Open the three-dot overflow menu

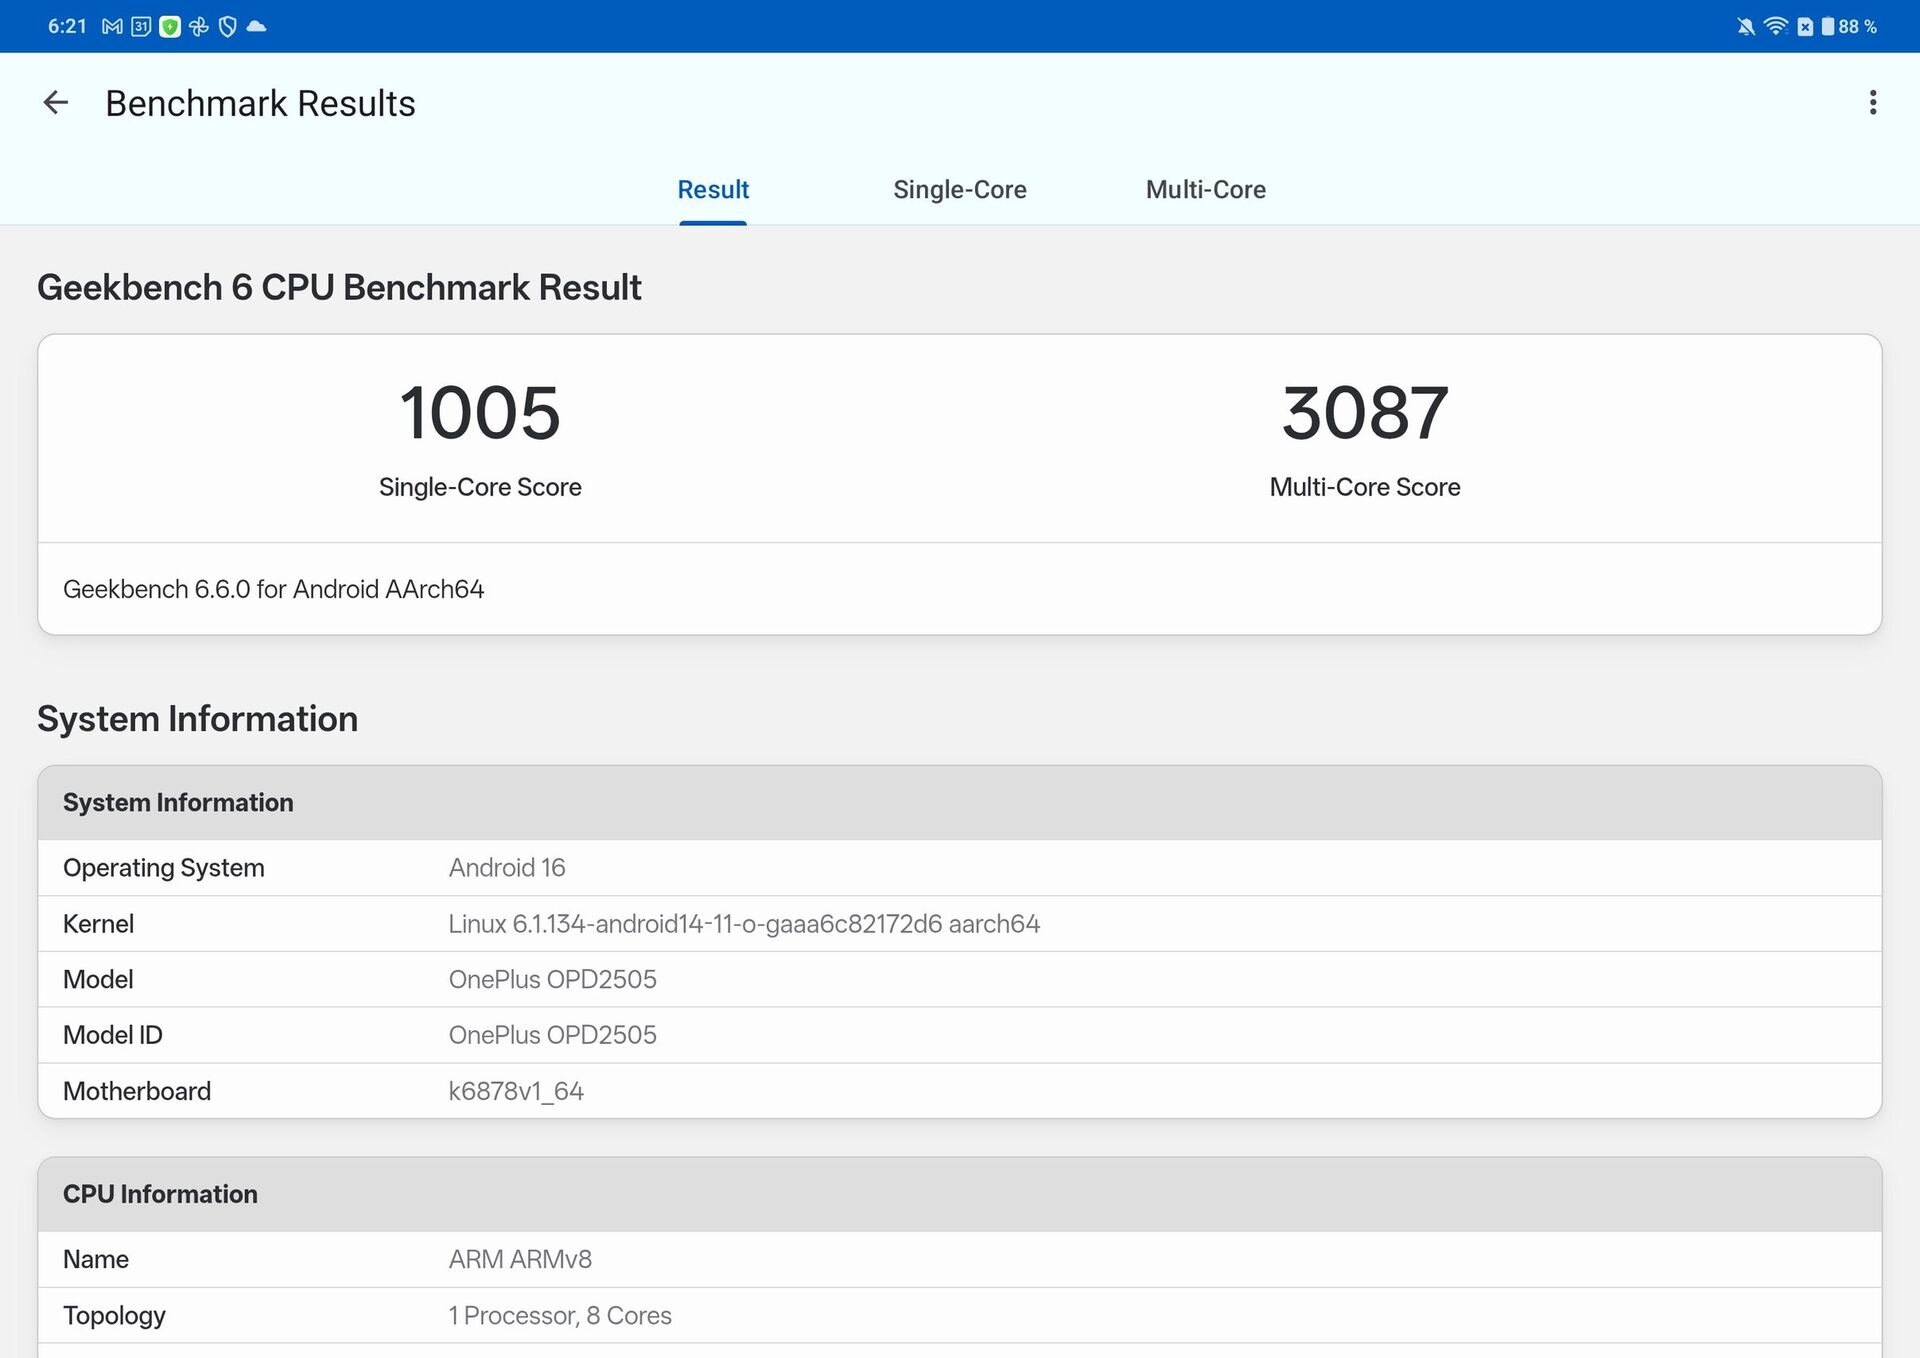coord(1872,103)
